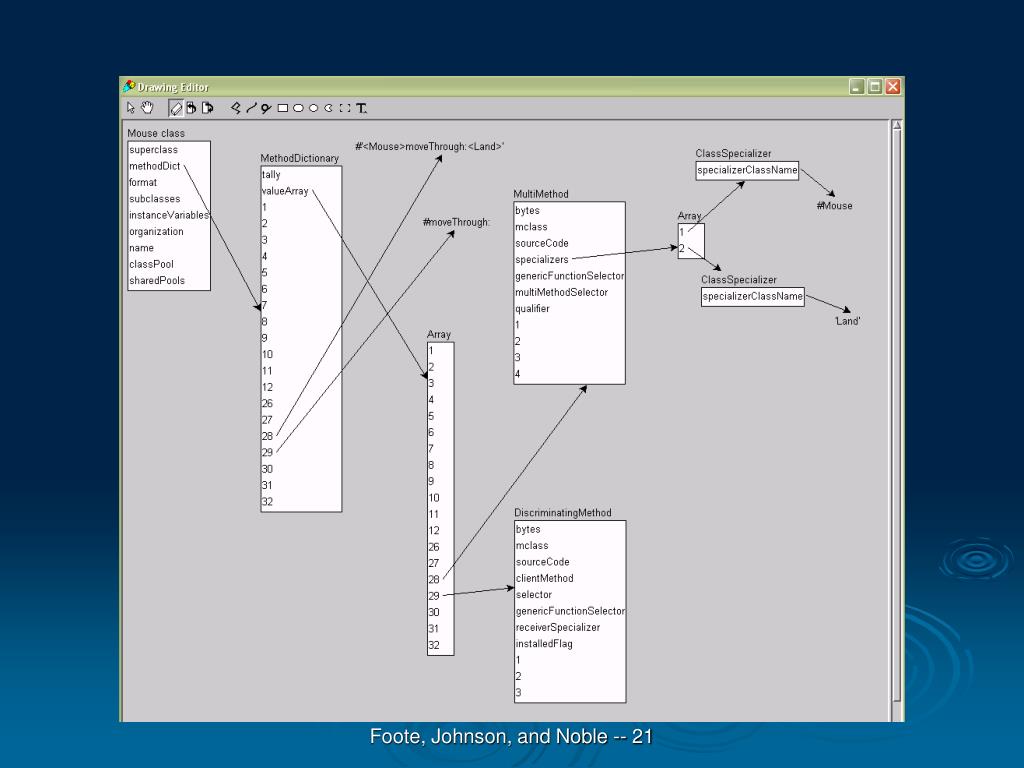
Task: Select 'classPool' field
Action: click(152, 264)
